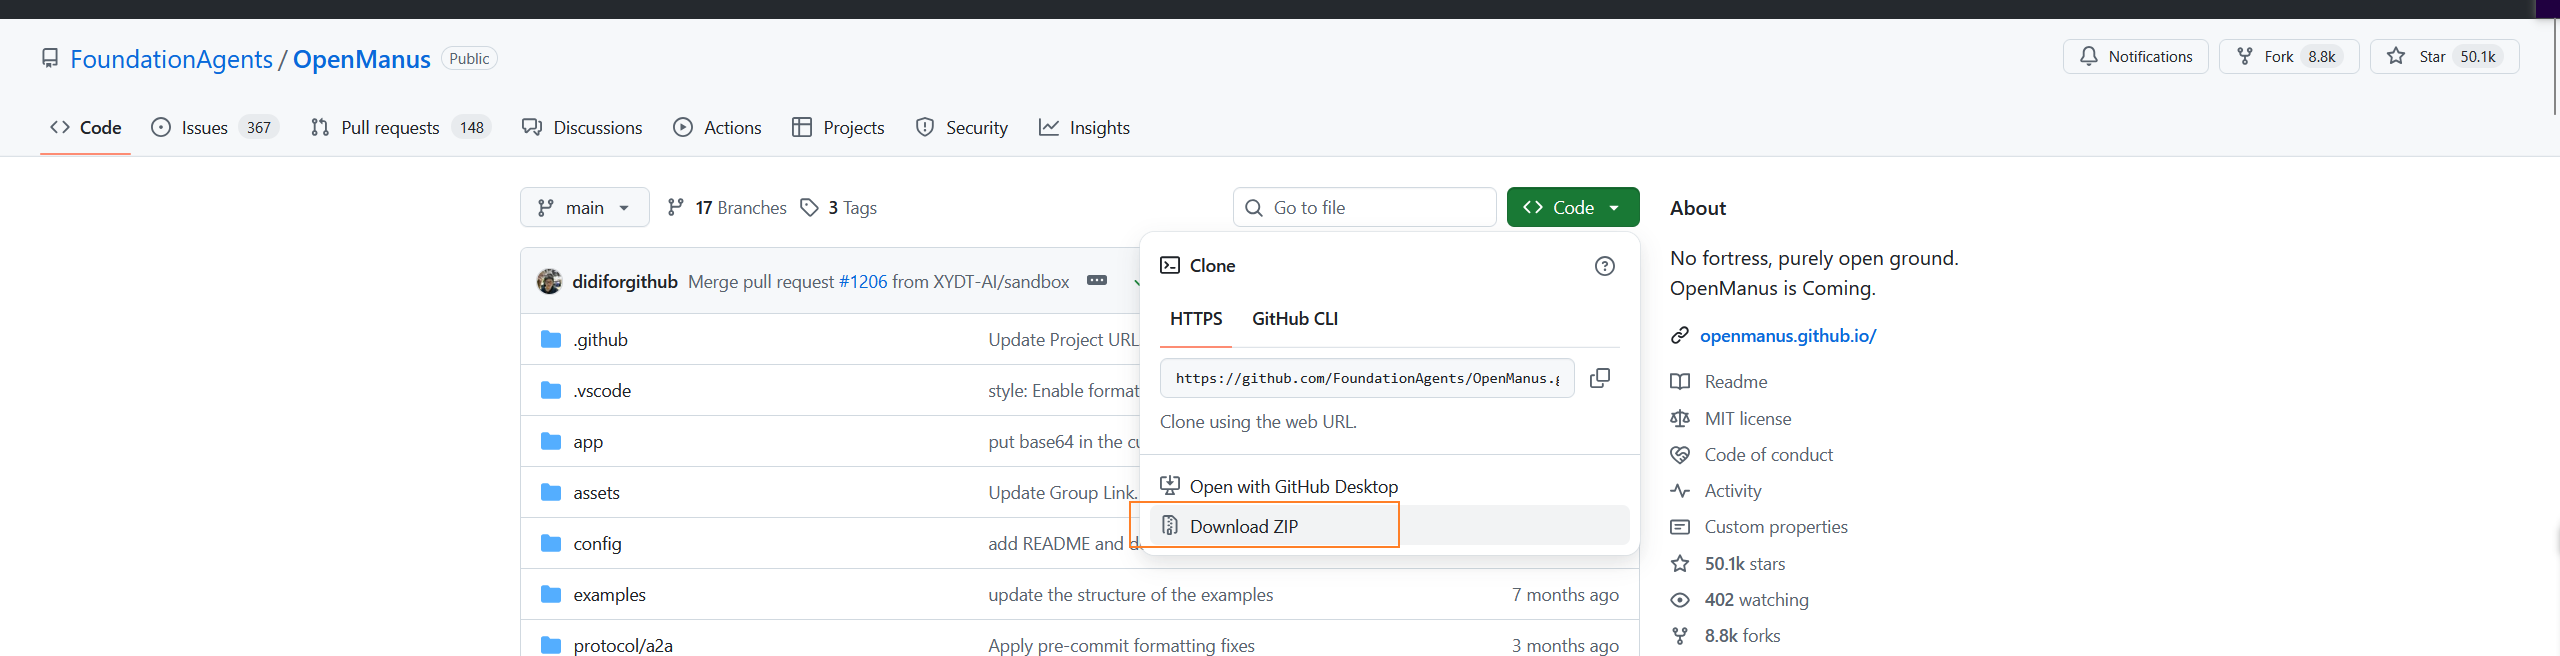Click the Download ZIP file icon
The width and height of the screenshot is (2560, 656).
[x=1170, y=526]
